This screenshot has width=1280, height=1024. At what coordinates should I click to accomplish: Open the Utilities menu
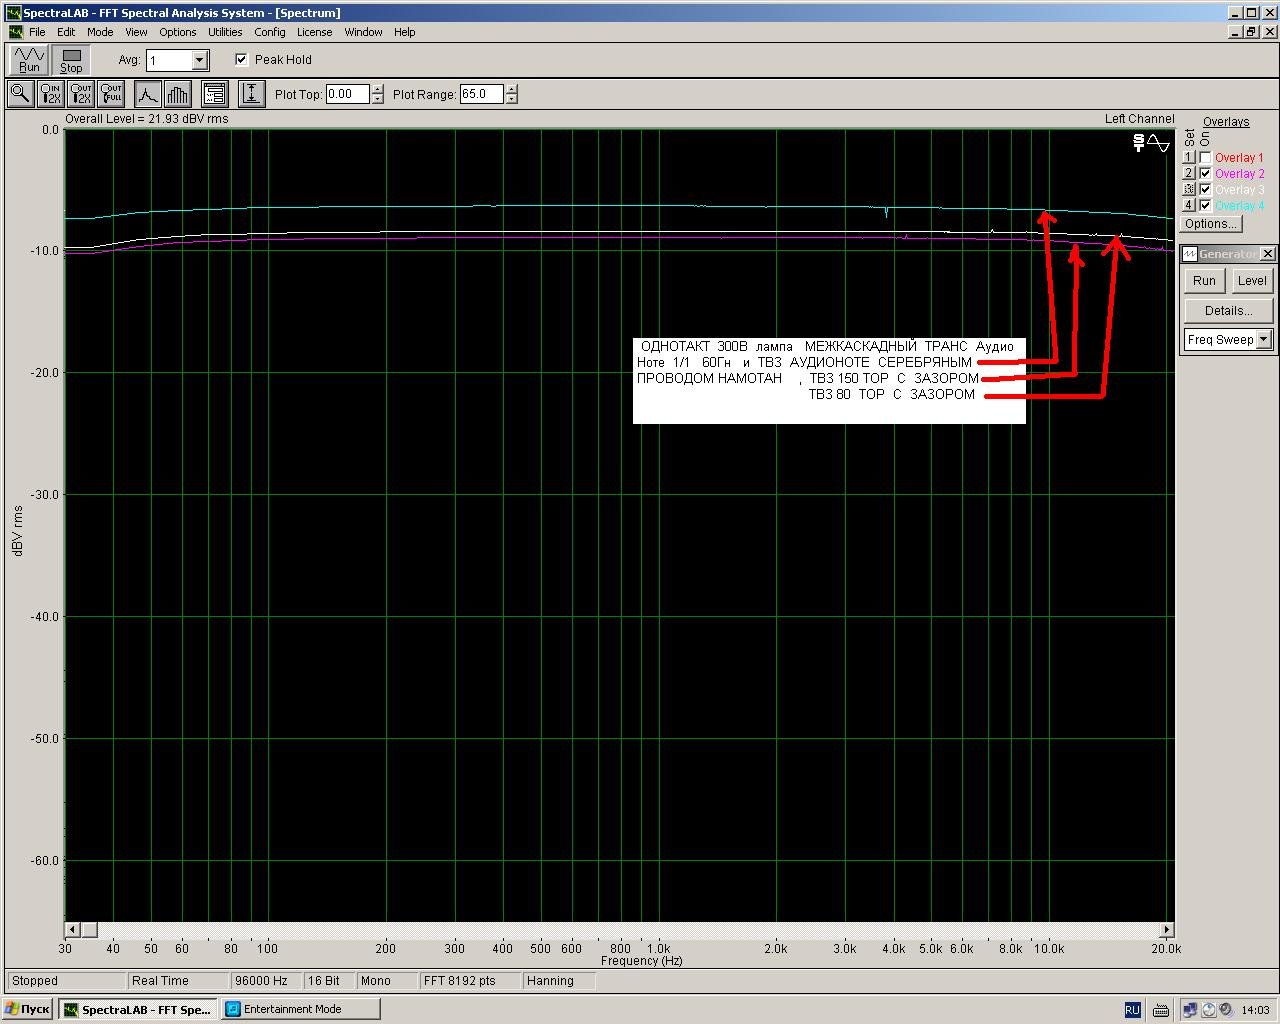(225, 32)
